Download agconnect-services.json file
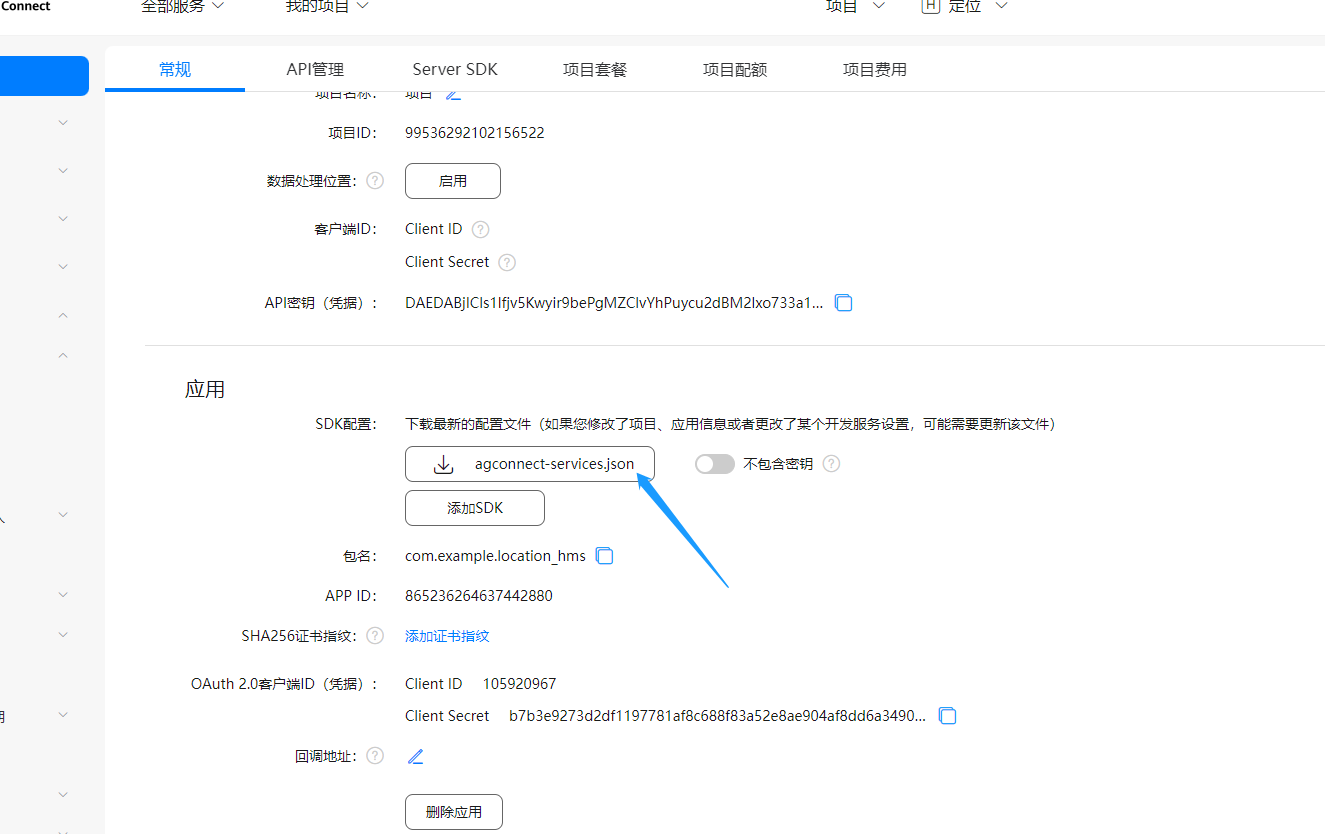The image size is (1325, 834). (x=530, y=464)
